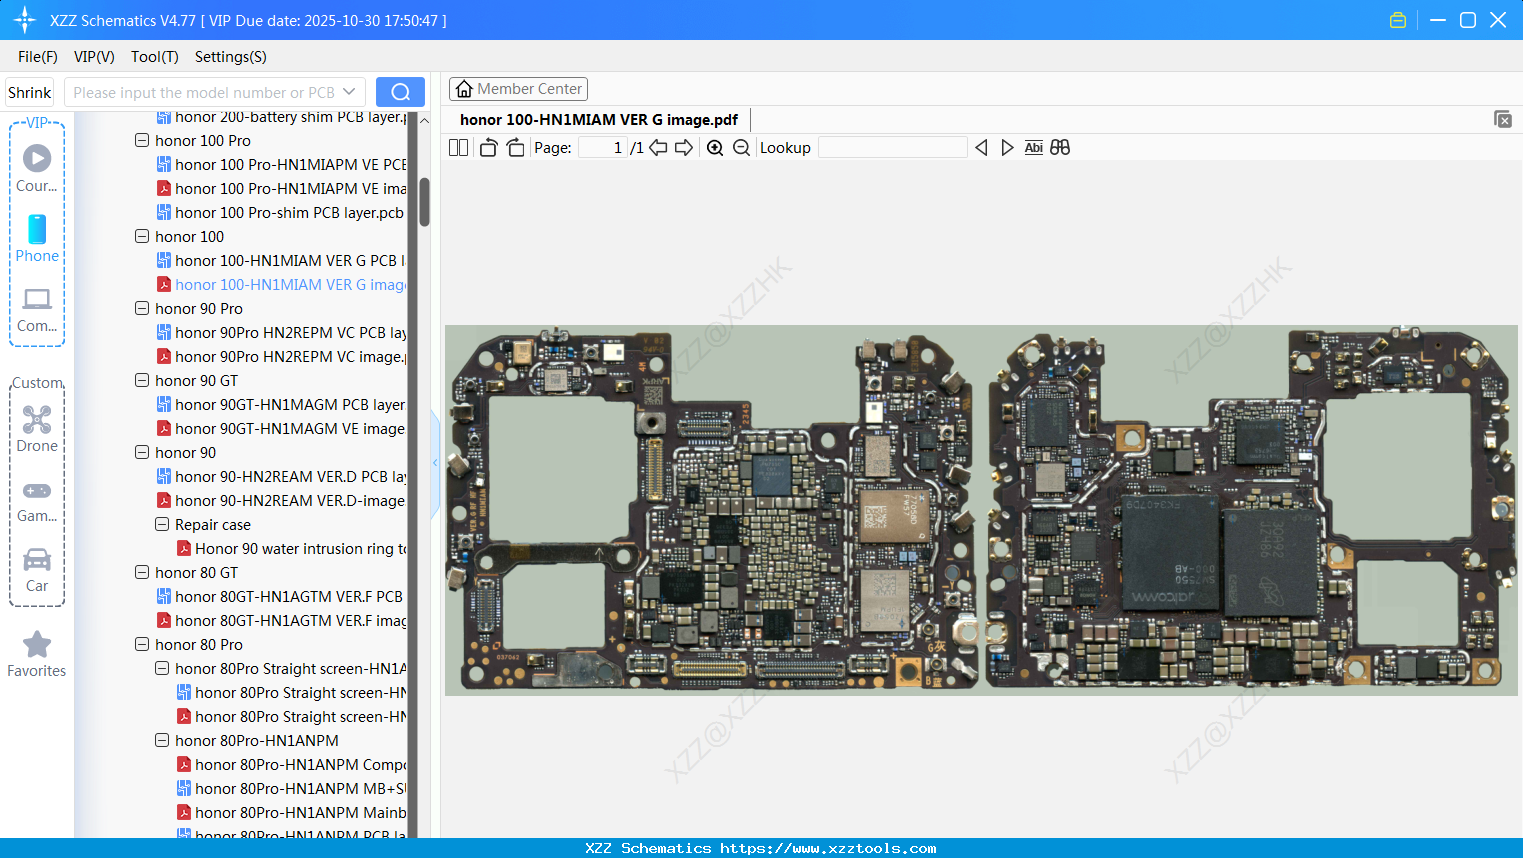1523x858 pixels.
Task: Open honor 80GT-HN1AGTM VER.F PCB file
Action: point(281,597)
